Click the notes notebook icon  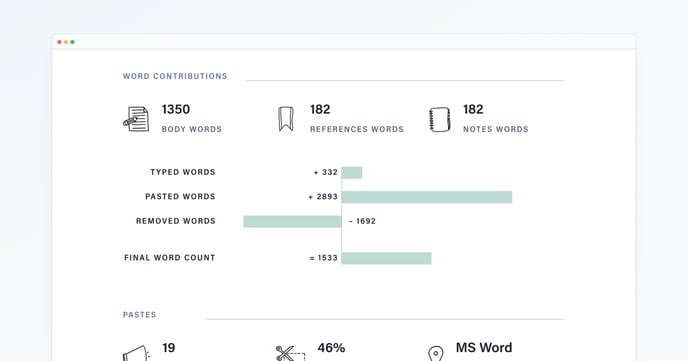click(440, 119)
